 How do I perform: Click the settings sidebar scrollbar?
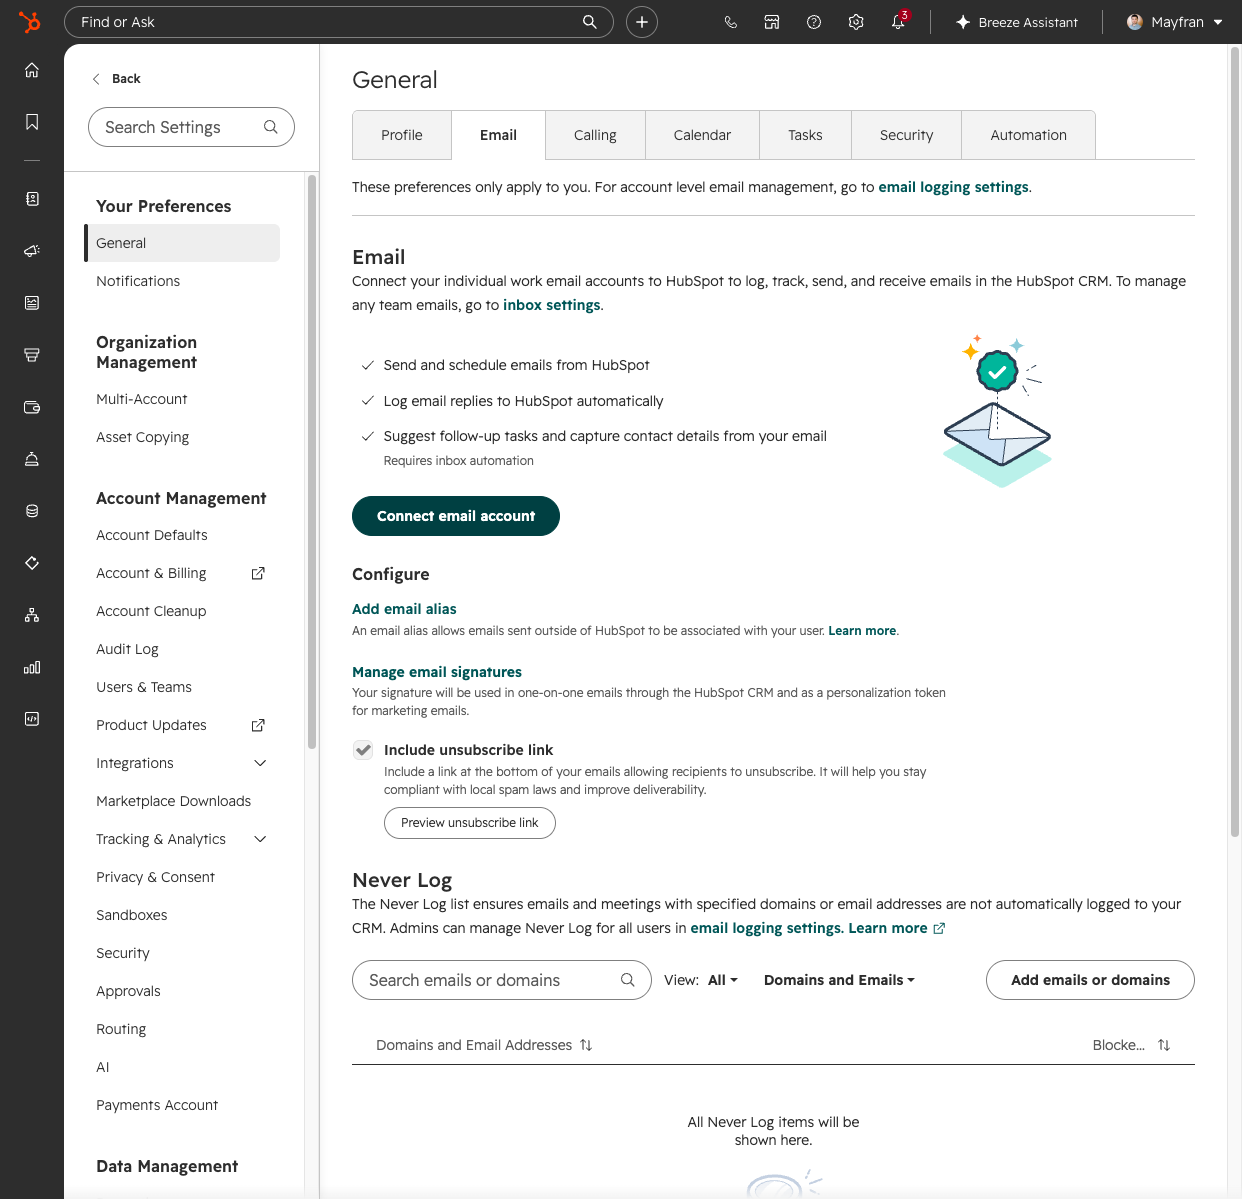tap(312, 462)
